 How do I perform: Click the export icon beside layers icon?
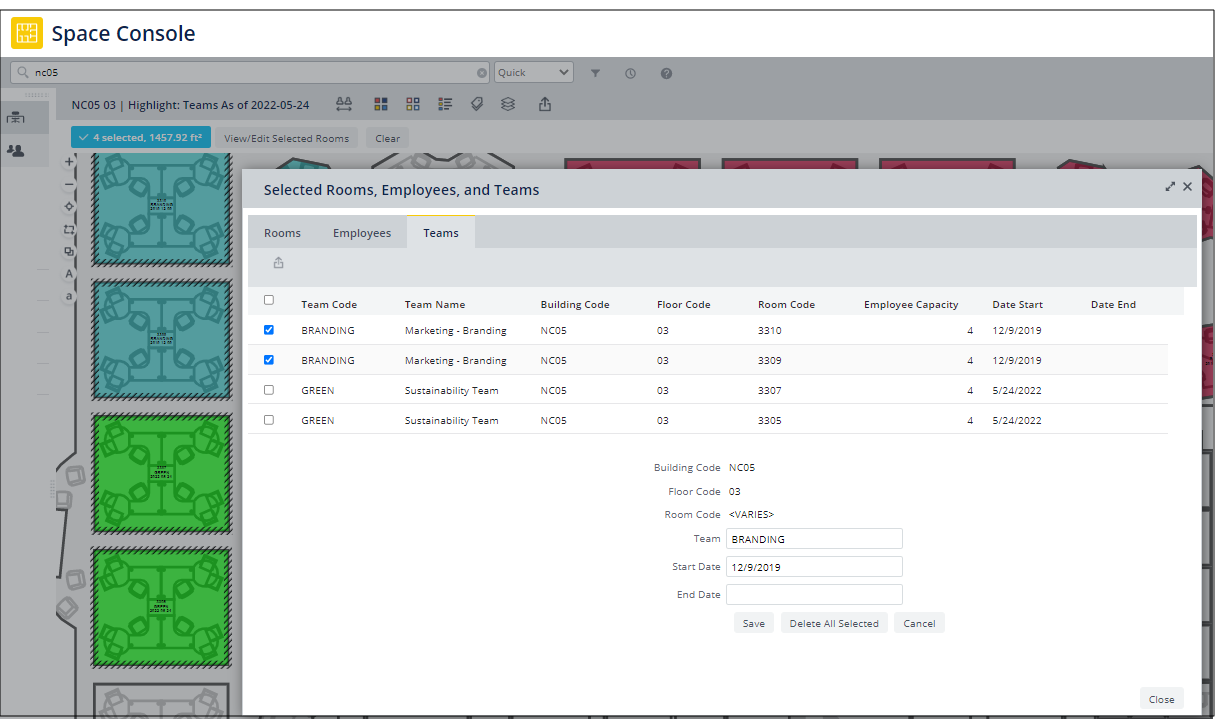(x=545, y=104)
